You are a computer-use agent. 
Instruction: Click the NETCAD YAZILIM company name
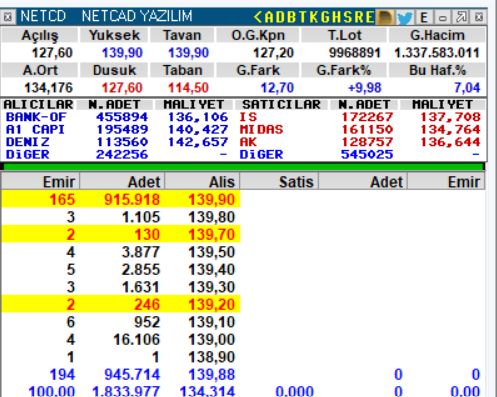coord(137,16)
